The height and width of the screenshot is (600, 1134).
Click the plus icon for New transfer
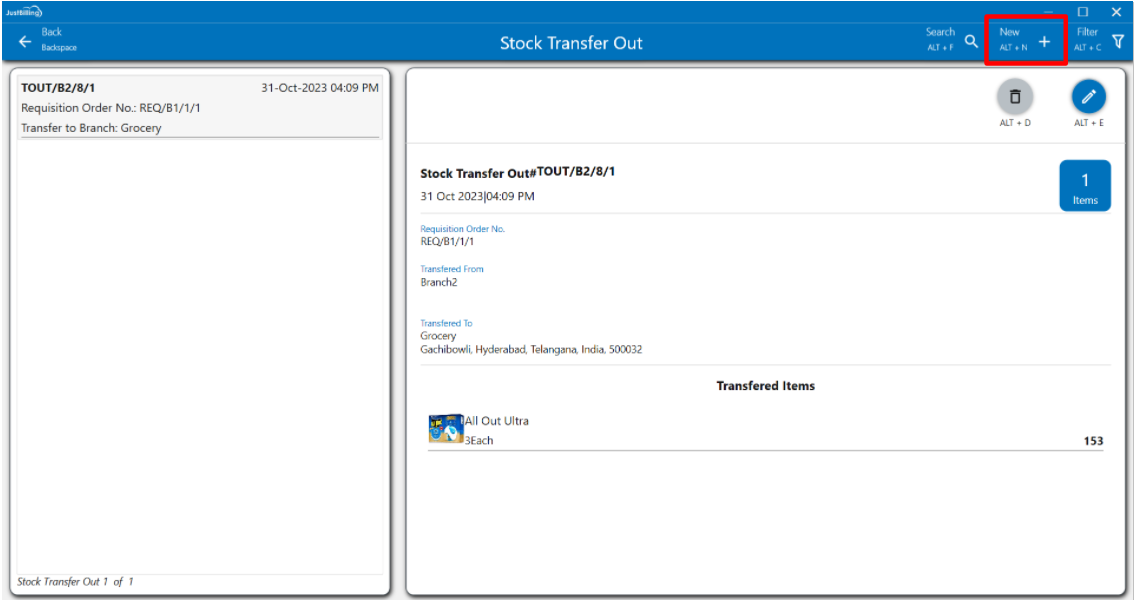pos(1044,42)
